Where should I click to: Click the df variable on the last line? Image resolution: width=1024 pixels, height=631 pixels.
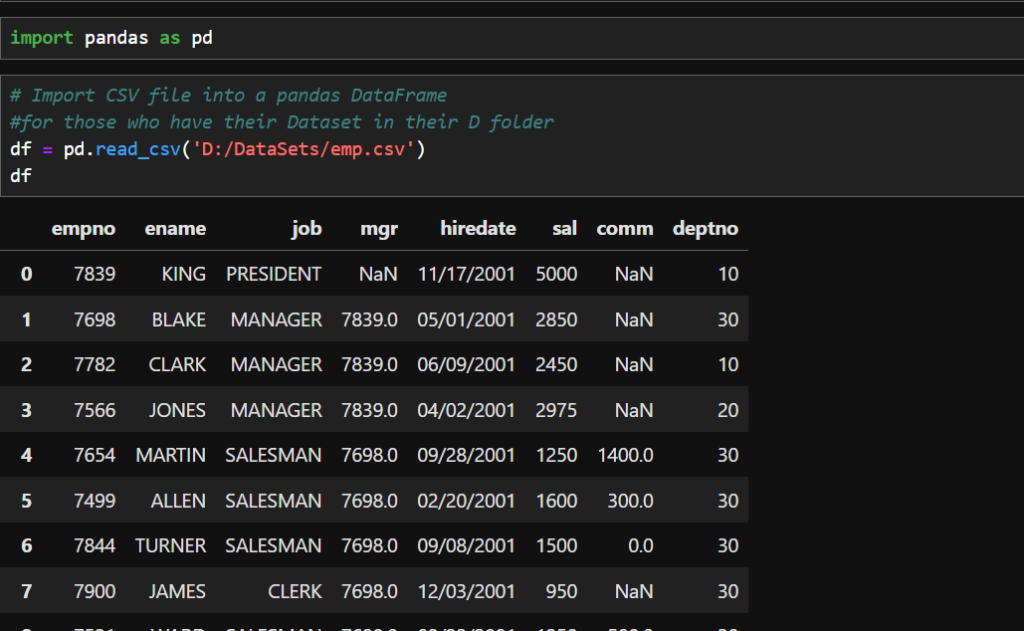click(x=15, y=176)
